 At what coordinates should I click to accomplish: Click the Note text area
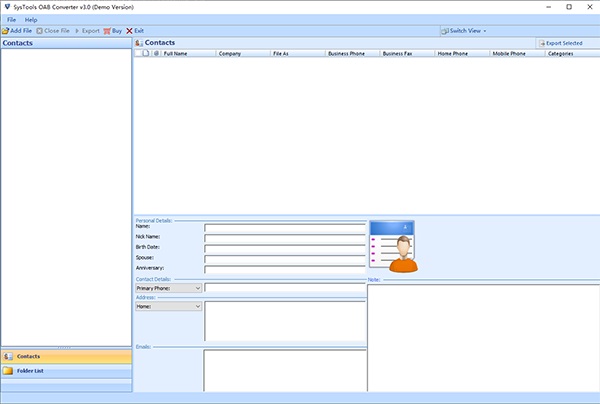[x=484, y=338]
